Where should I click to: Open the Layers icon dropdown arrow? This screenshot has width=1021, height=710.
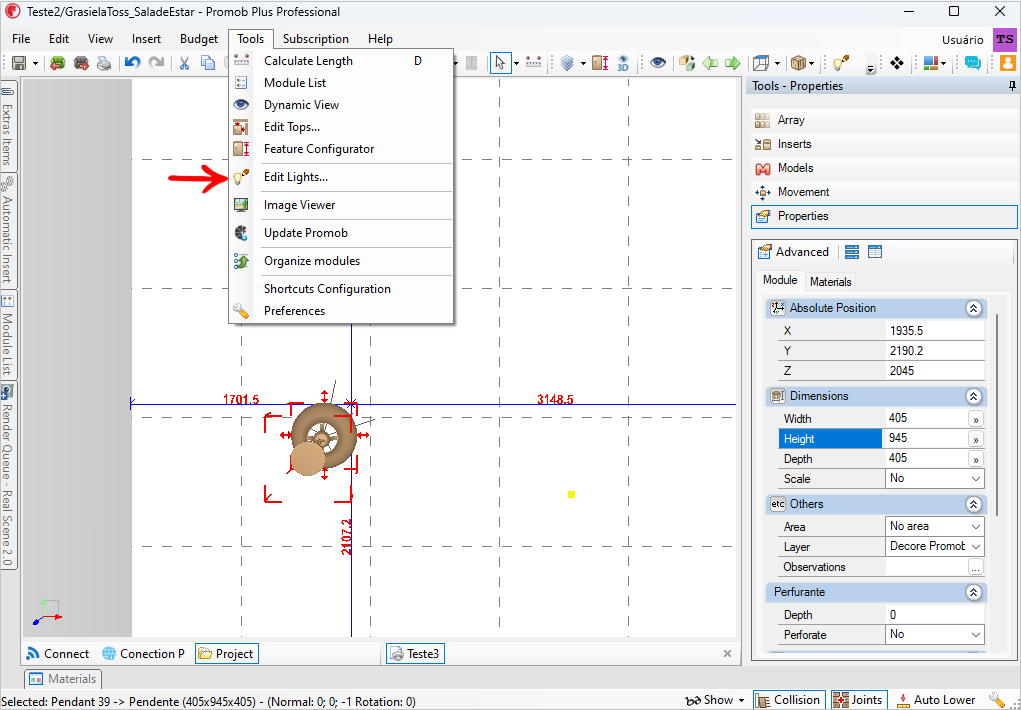tap(583, 63)
